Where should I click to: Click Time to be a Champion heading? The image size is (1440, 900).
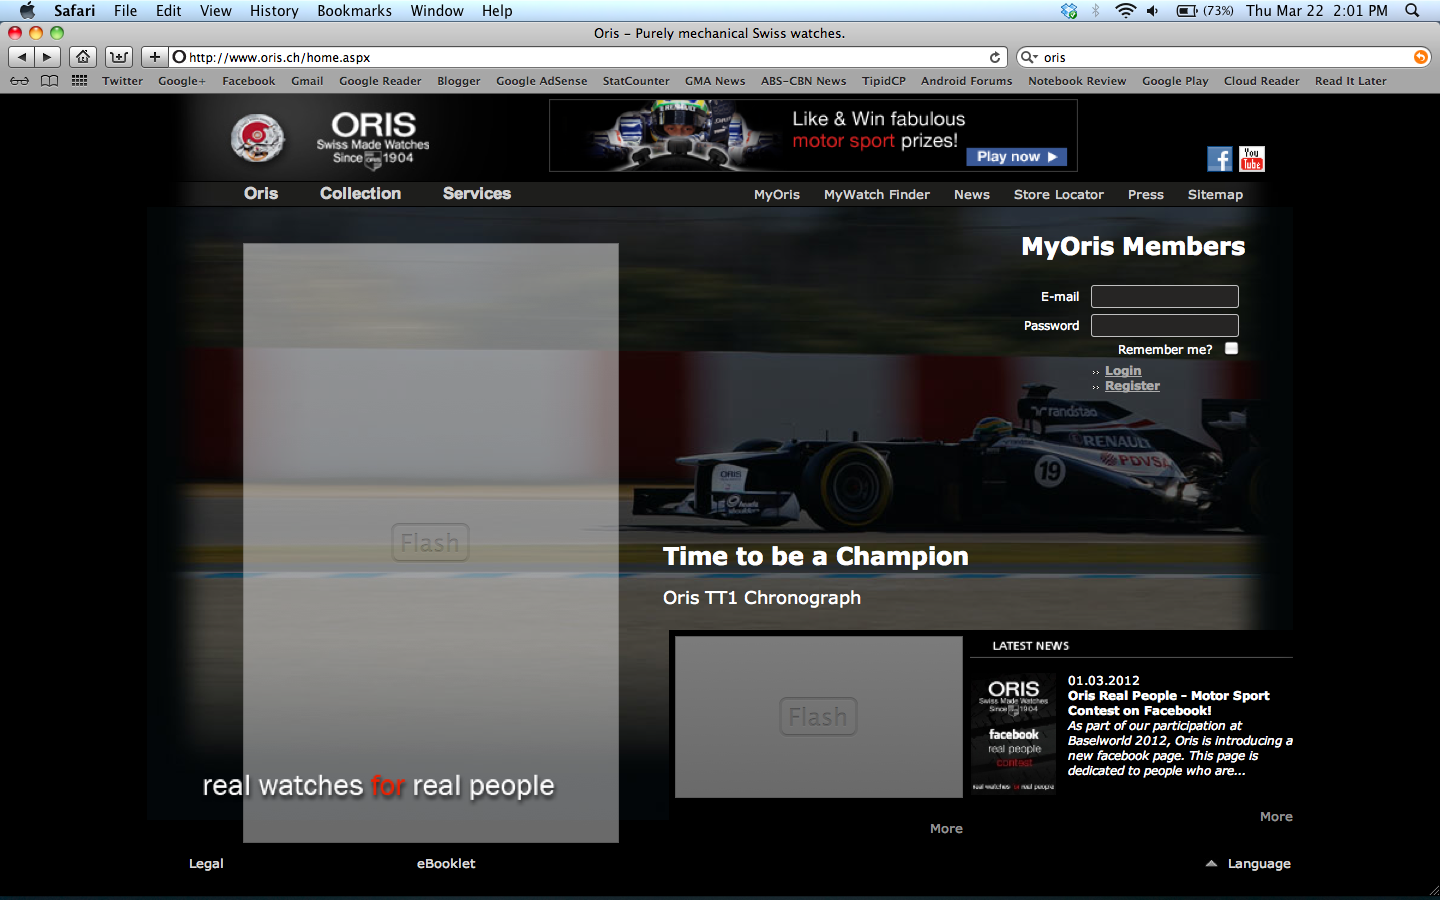click(816, 556)
